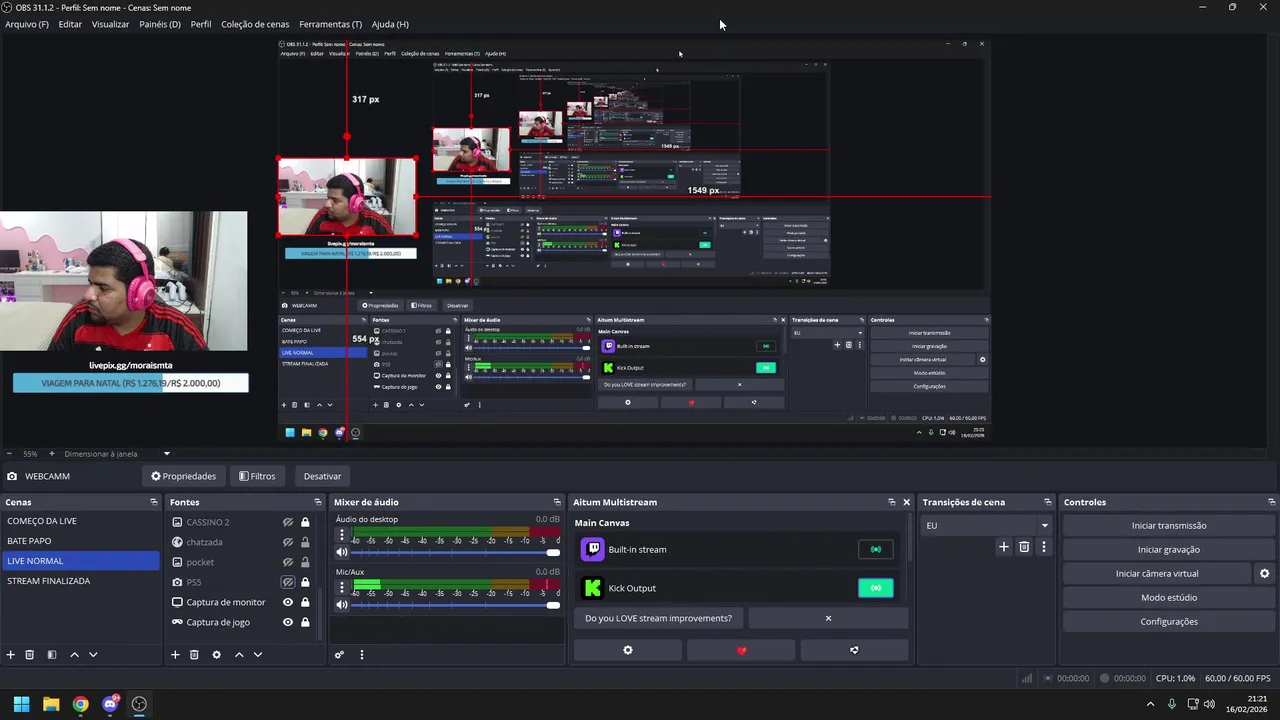Hide the Captura de jogo source
The height and width of the screenshot is (720, 1280).
click(288, 622)
